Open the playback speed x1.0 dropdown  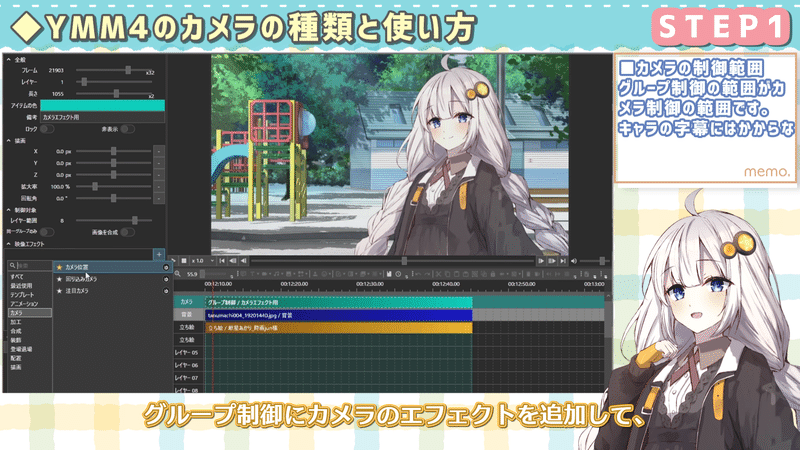203,261
